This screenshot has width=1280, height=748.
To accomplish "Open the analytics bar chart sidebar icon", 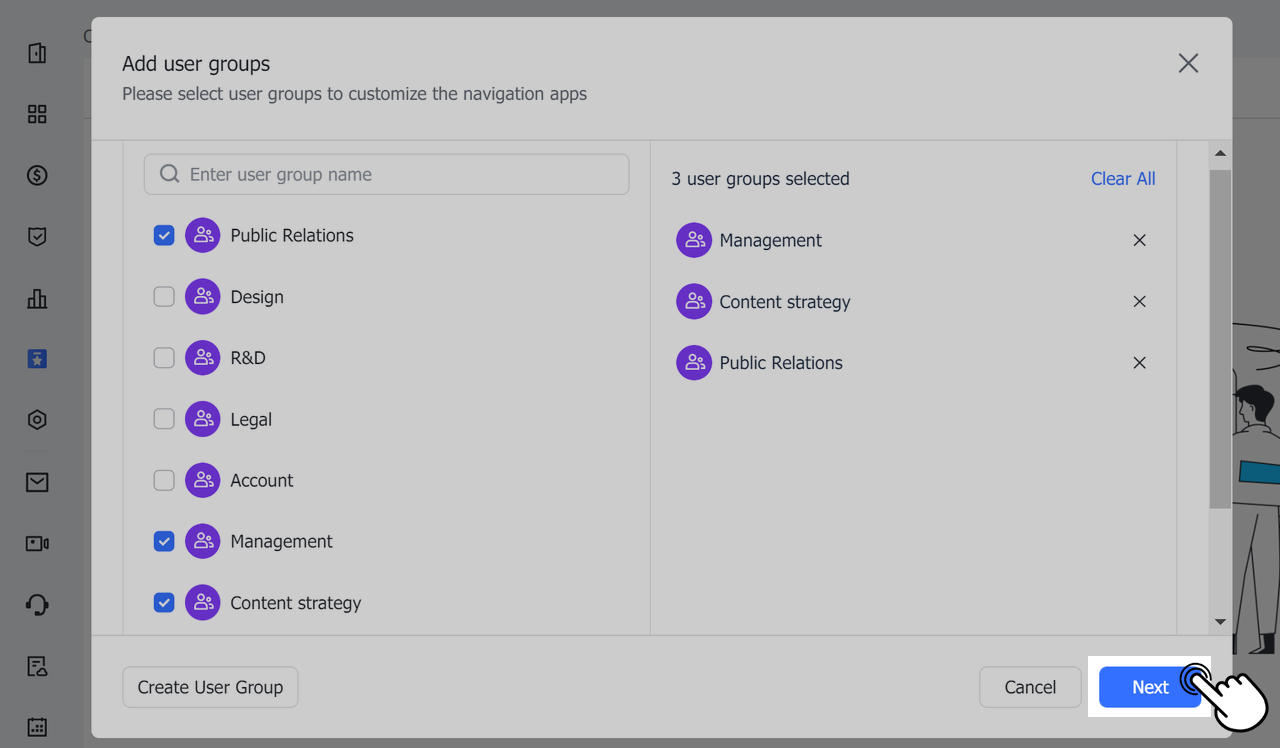I will pyautogui.click(x=37, y=298).
